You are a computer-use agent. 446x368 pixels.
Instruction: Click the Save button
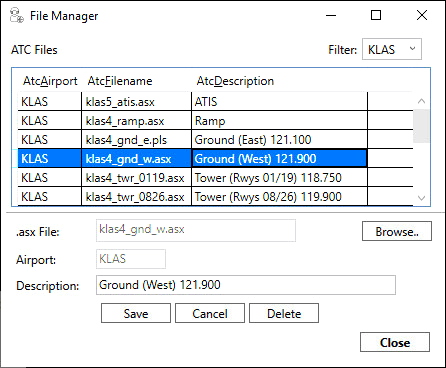pos(136,313)
